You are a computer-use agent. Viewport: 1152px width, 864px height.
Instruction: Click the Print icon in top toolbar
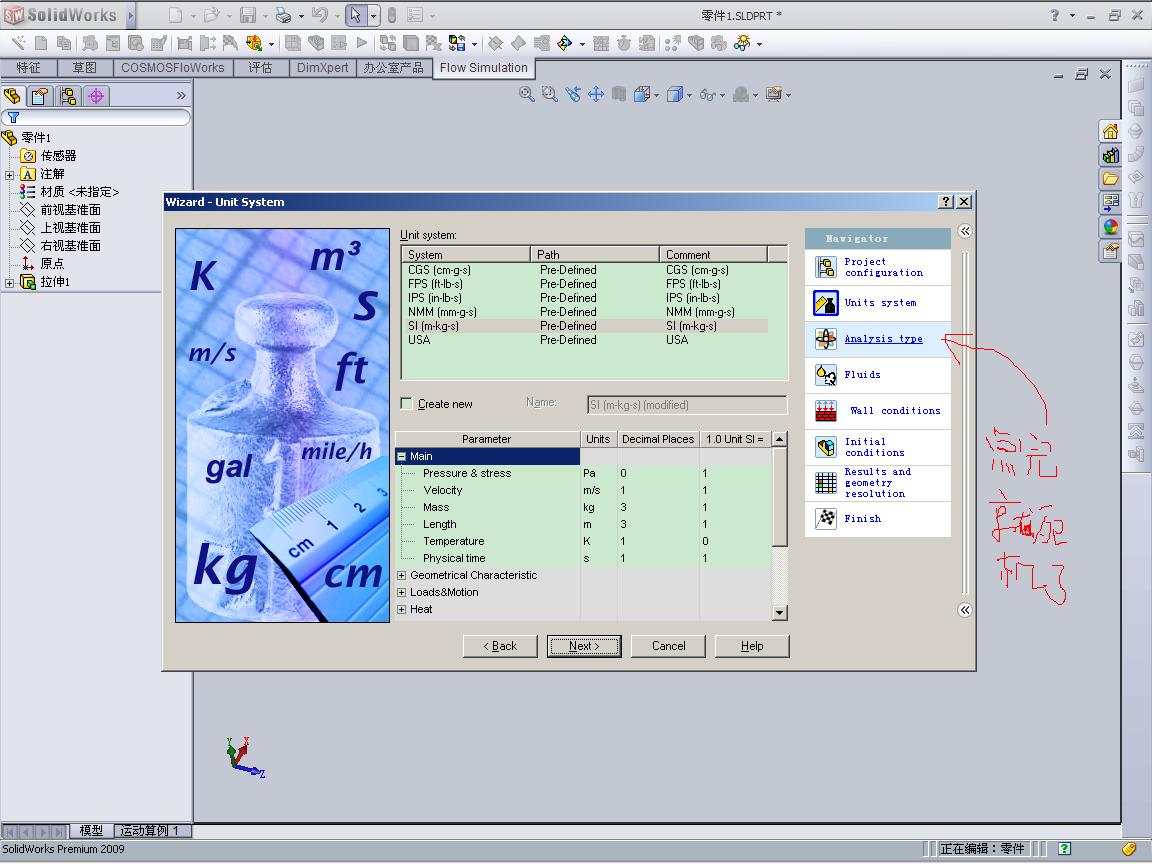[284, 15]
